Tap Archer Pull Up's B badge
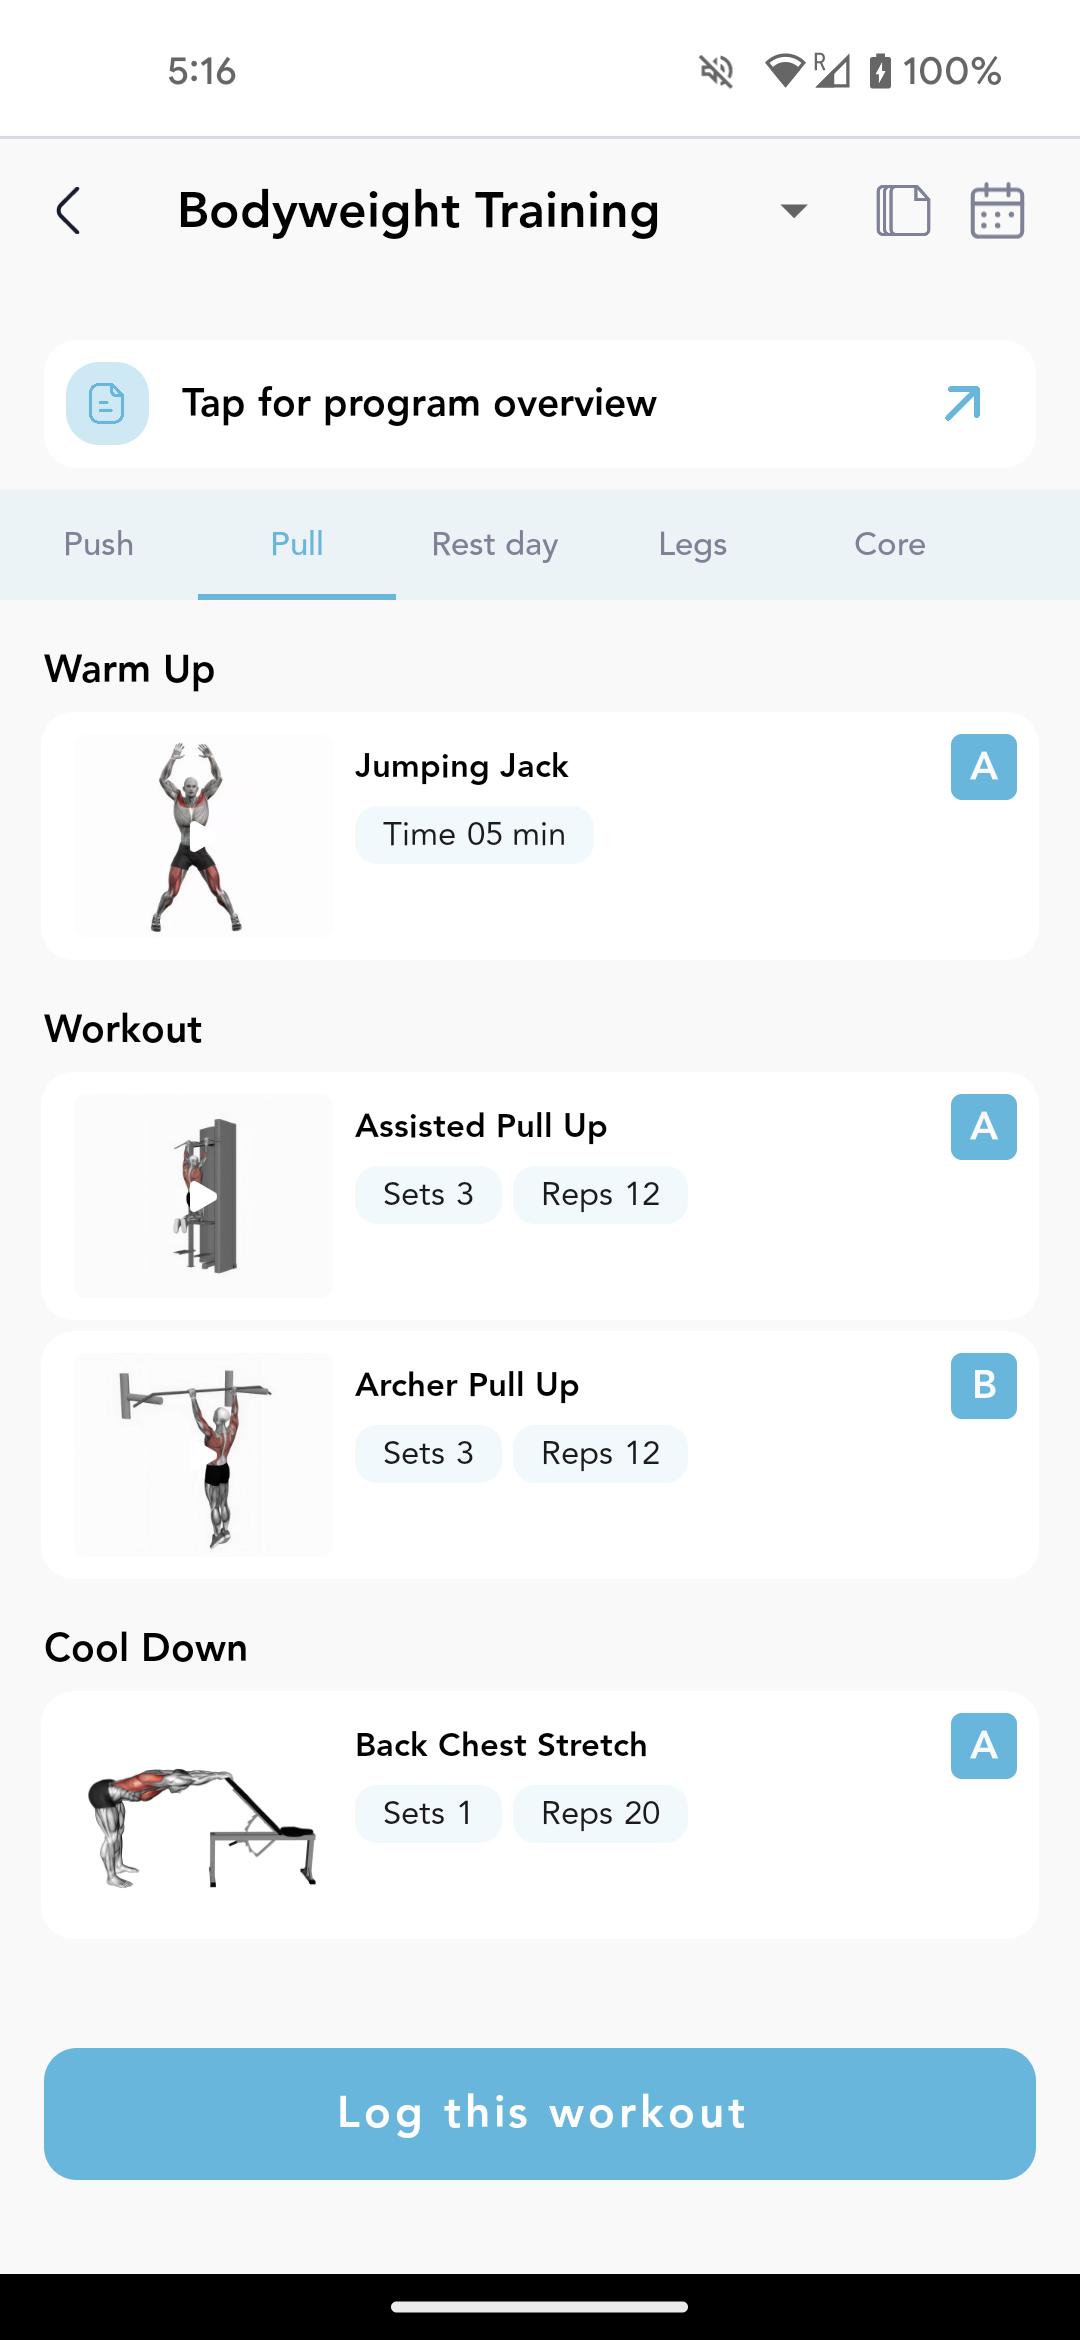The image size is (1080, 2340). pyautogui.click(x=984, y=1386)
